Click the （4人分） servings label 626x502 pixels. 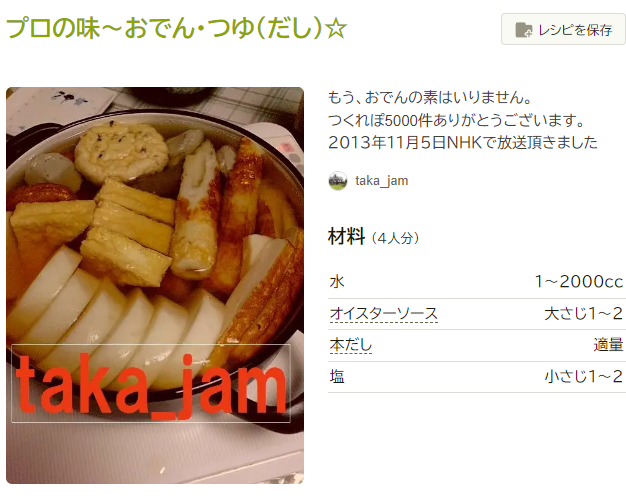click(x=395, y=238)
